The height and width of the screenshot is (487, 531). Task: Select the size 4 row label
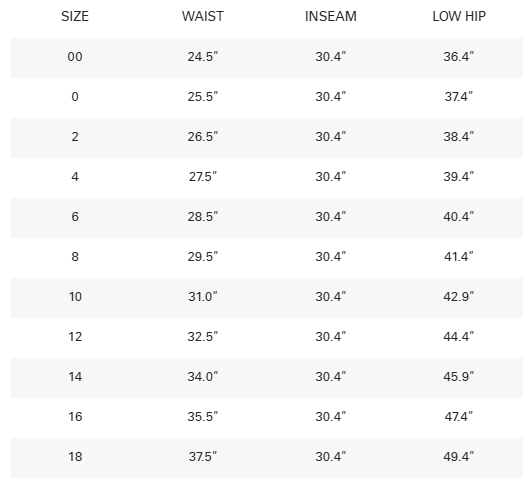click(x=75, y=176)
